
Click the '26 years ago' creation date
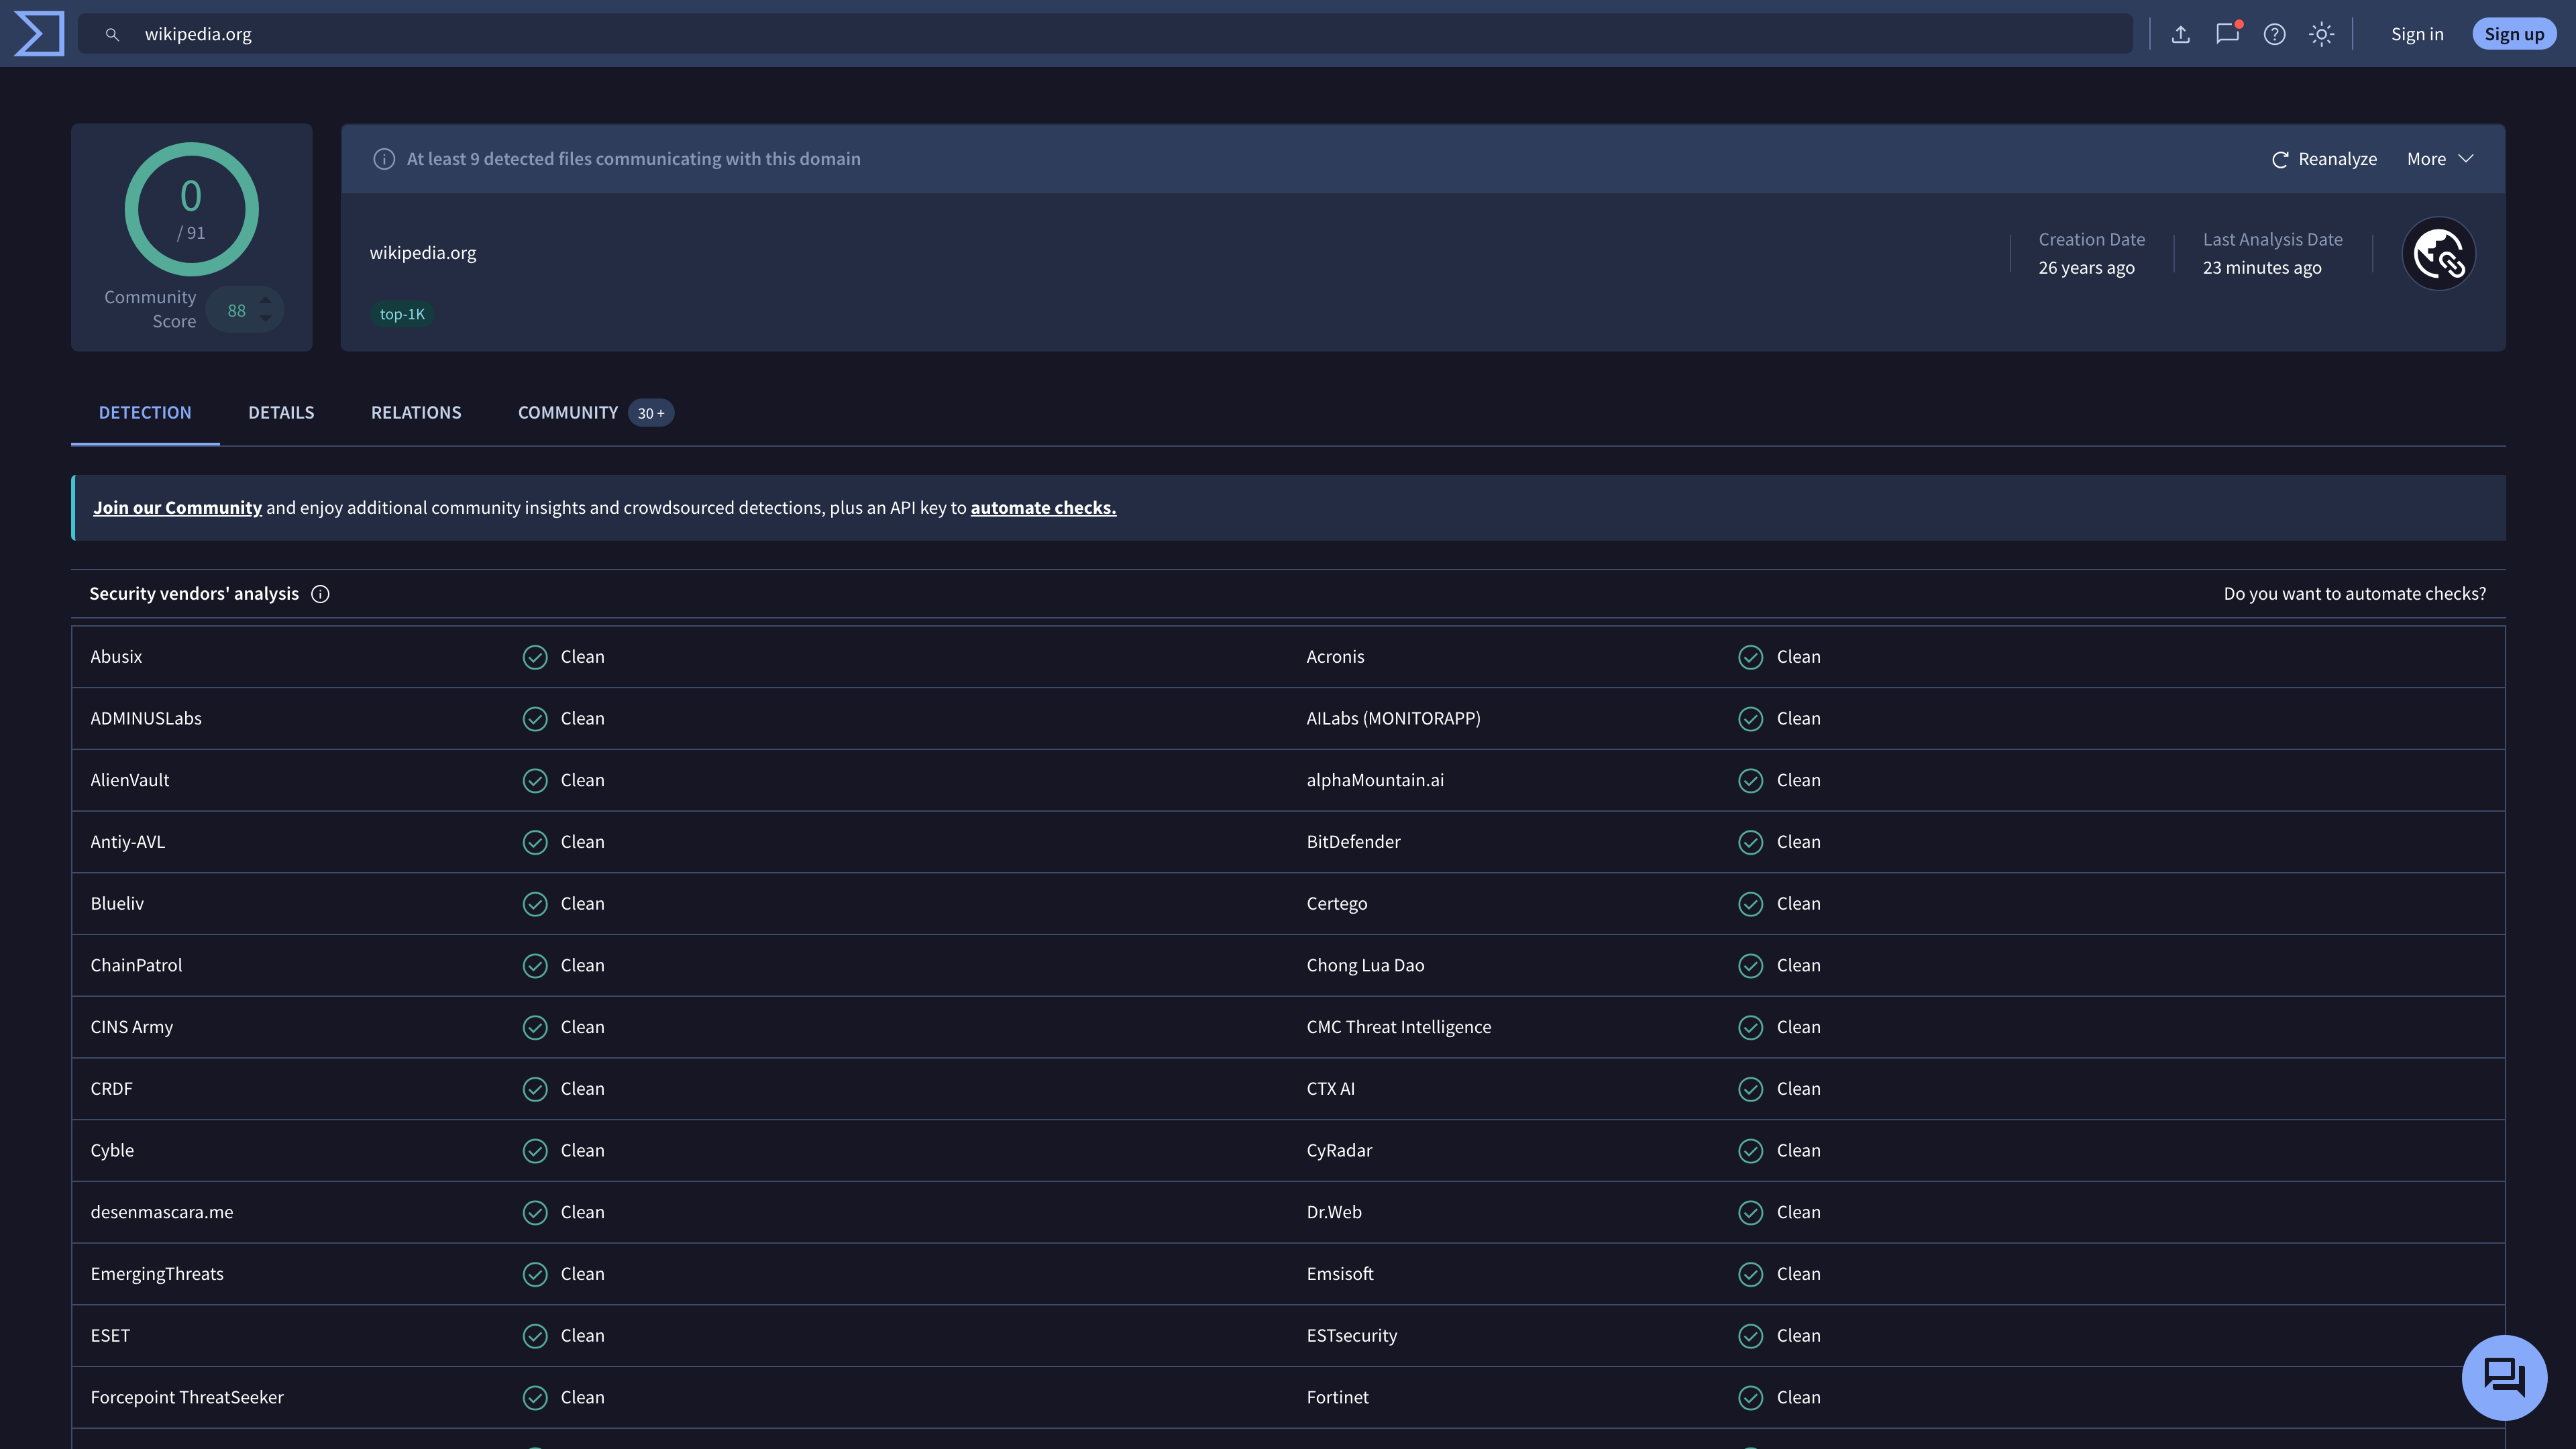[2086, 268]
